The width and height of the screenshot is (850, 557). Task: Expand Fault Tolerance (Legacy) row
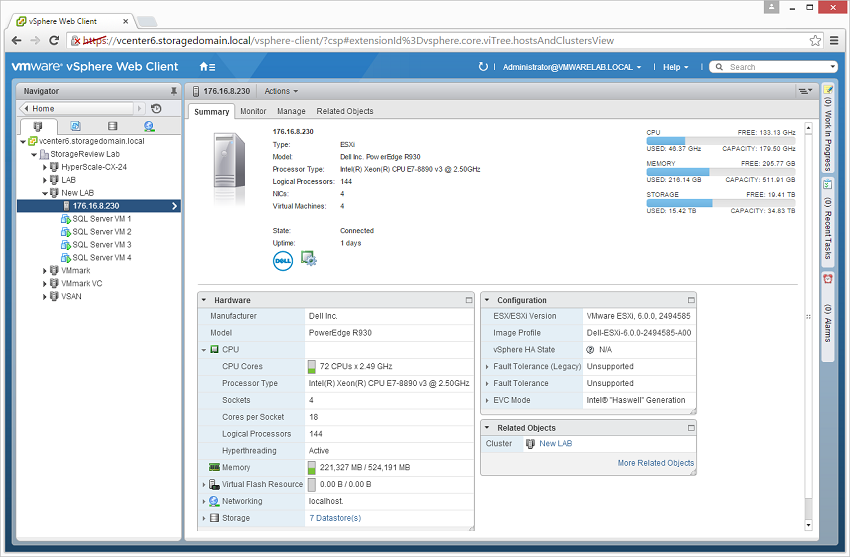(487, 367)
